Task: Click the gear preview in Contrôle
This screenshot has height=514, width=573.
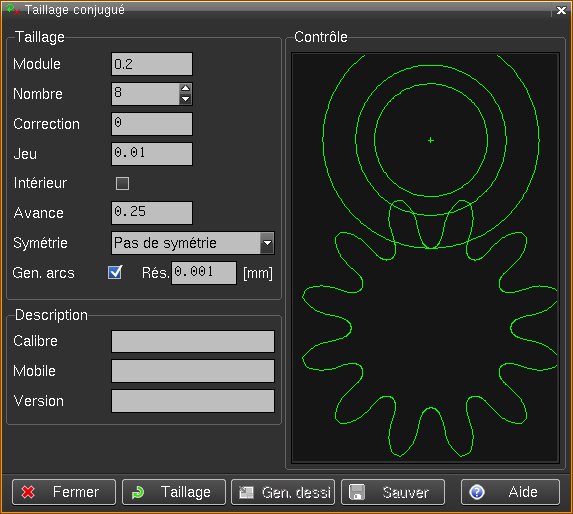Action: (426, 258)
